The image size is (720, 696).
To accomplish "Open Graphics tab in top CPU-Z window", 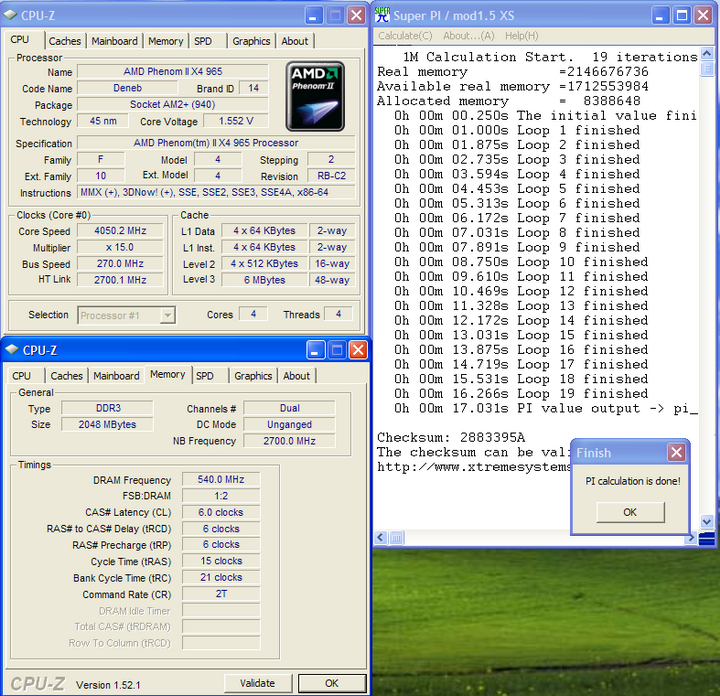I will (x=251, y=41).
